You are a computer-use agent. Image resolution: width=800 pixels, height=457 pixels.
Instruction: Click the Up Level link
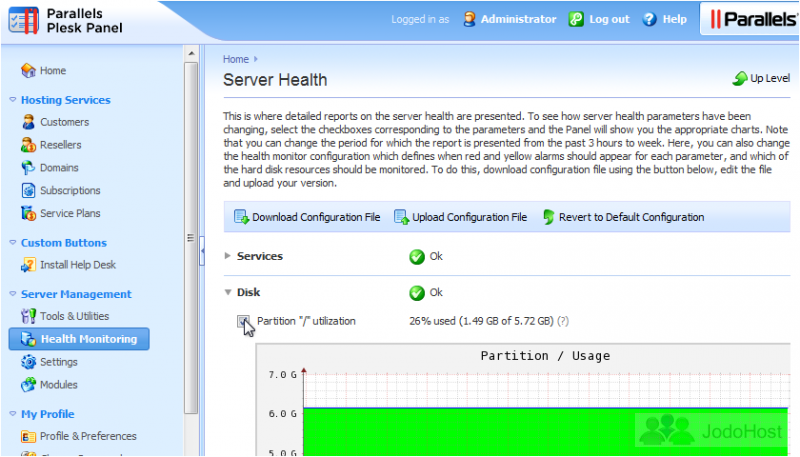770,79
